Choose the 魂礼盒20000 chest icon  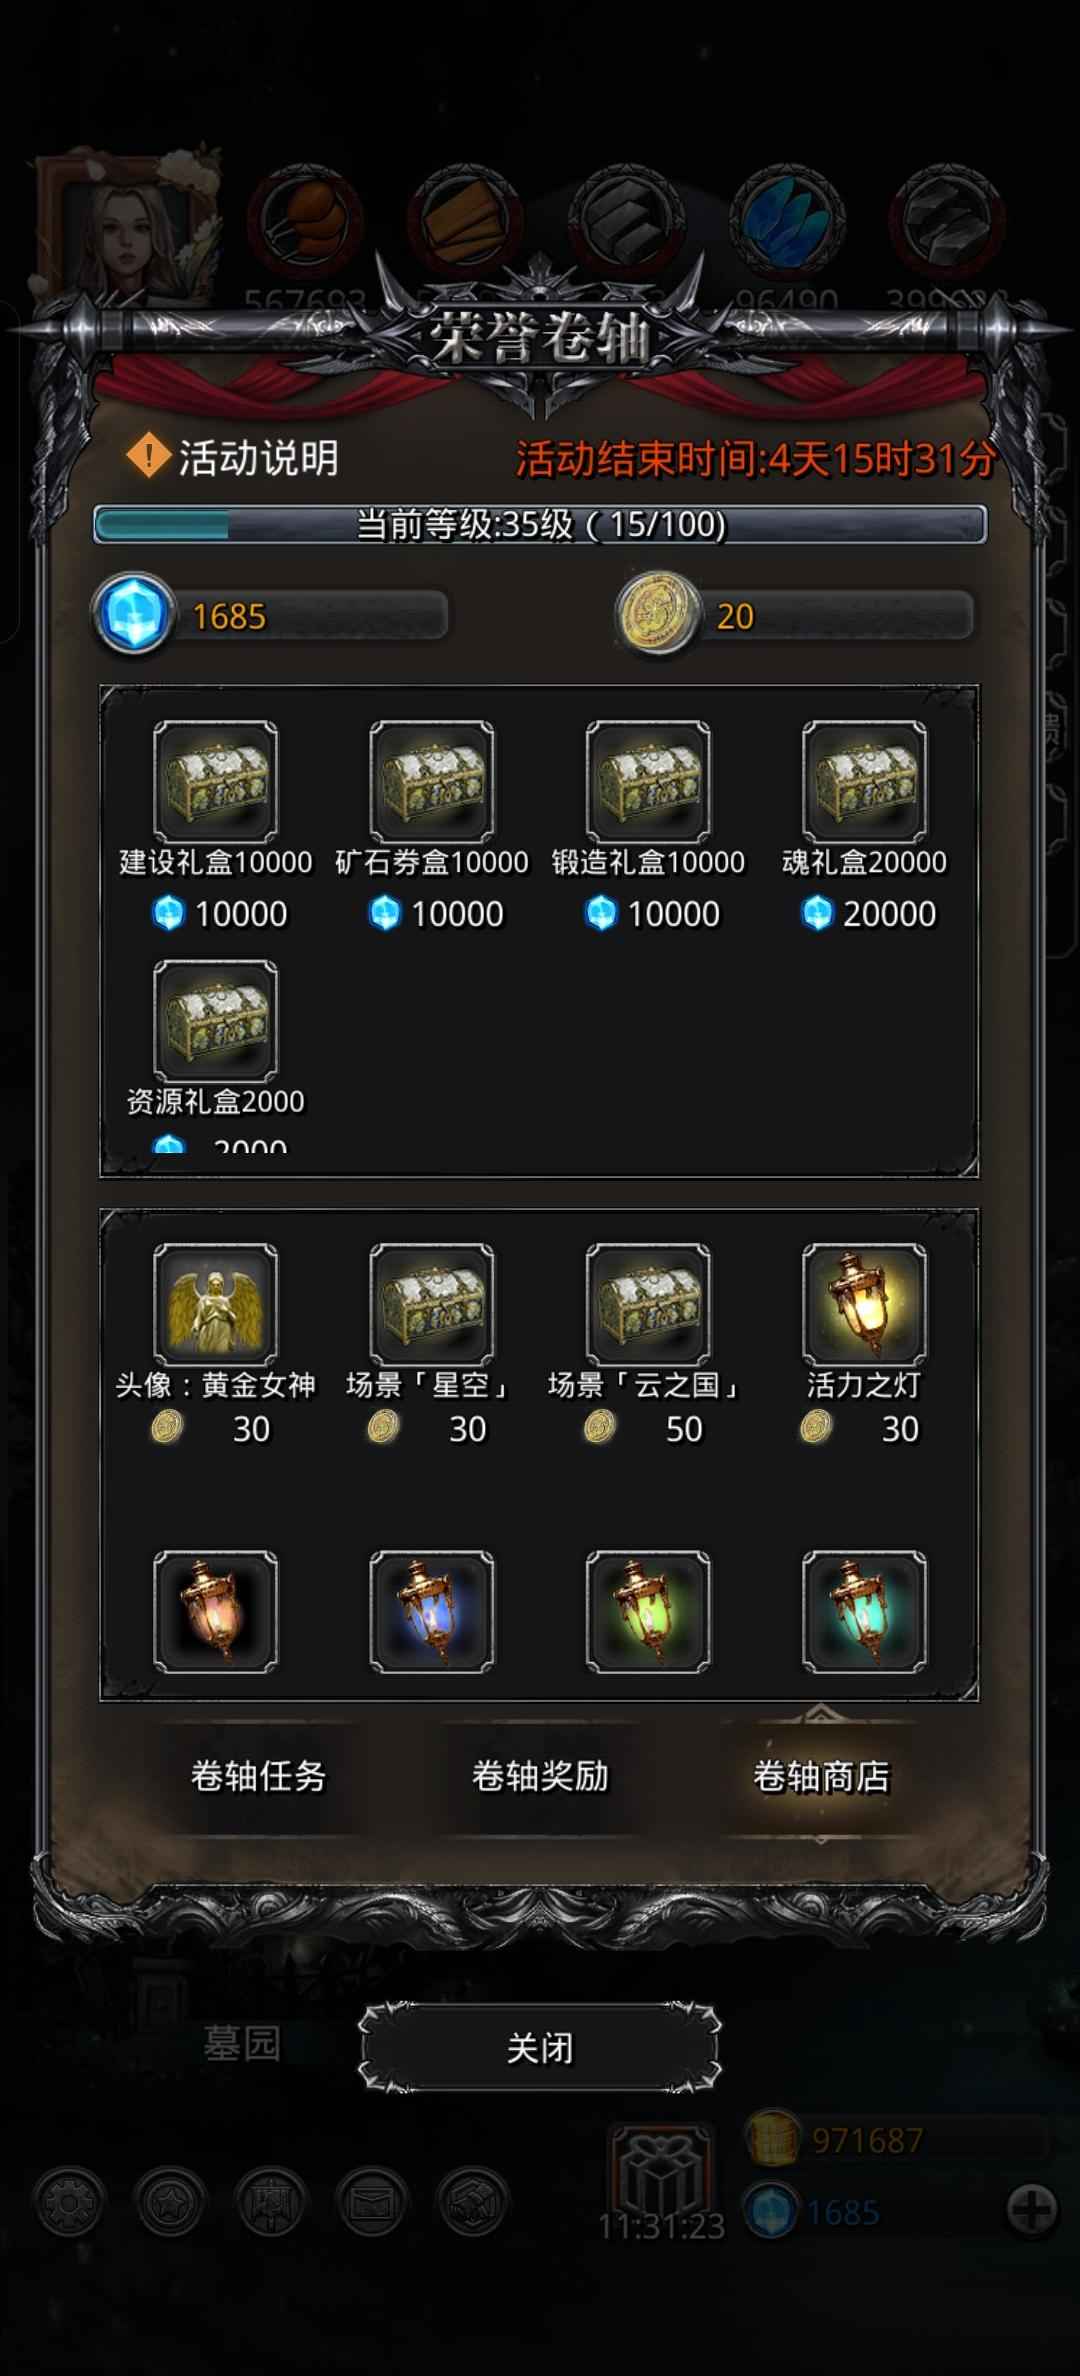coord(864,781)
